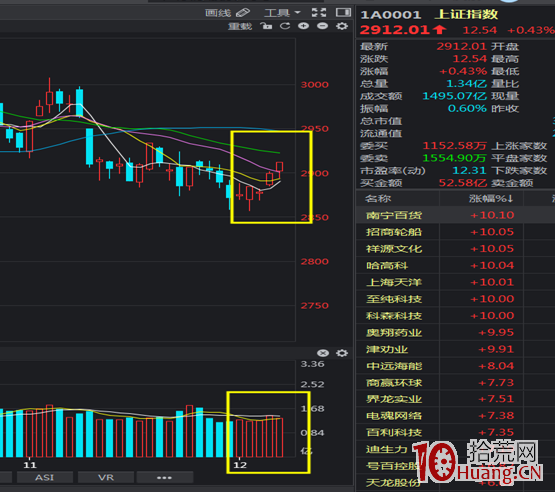555x492 pixels.
Task: Click the 2750 price axis label
Action: [x=315, y=305]
